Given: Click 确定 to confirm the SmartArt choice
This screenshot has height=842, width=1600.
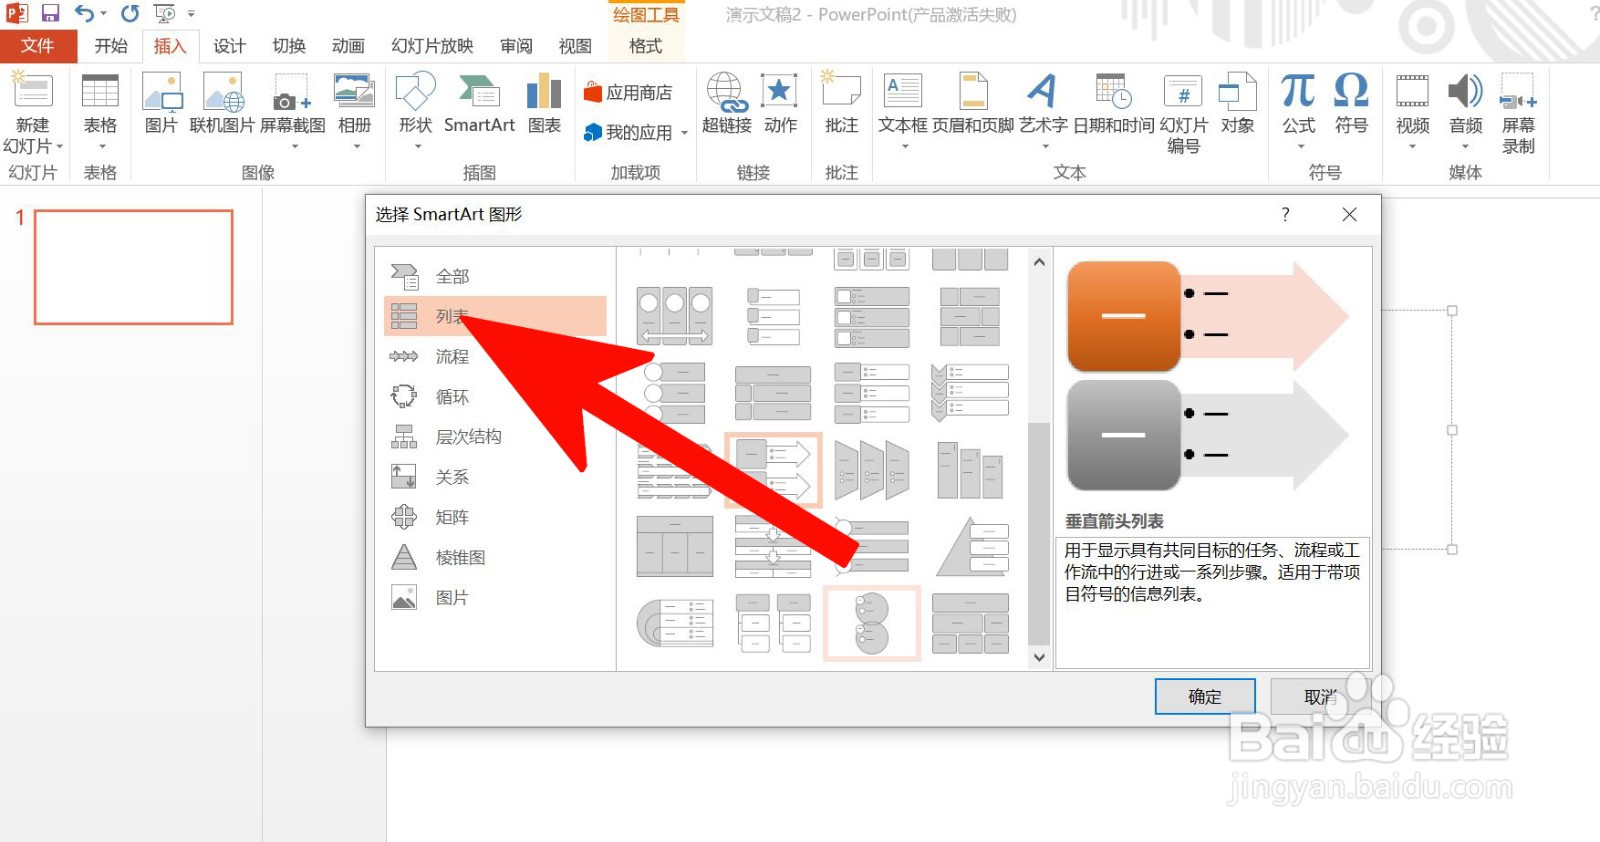Looking at the screenshot, I should pyautogui.click(x=1205, y=697).
